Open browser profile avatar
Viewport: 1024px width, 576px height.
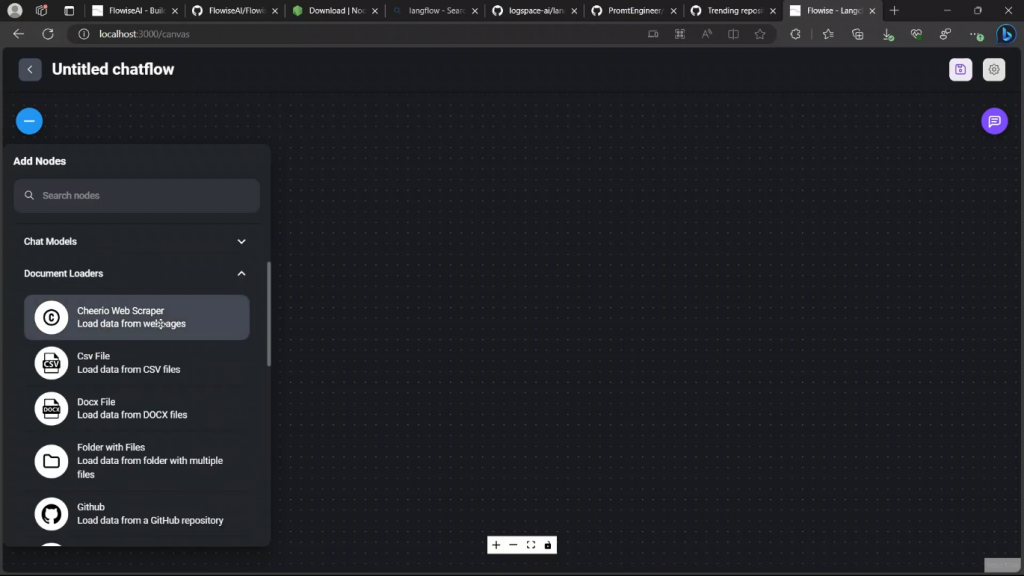coord(14,10)
